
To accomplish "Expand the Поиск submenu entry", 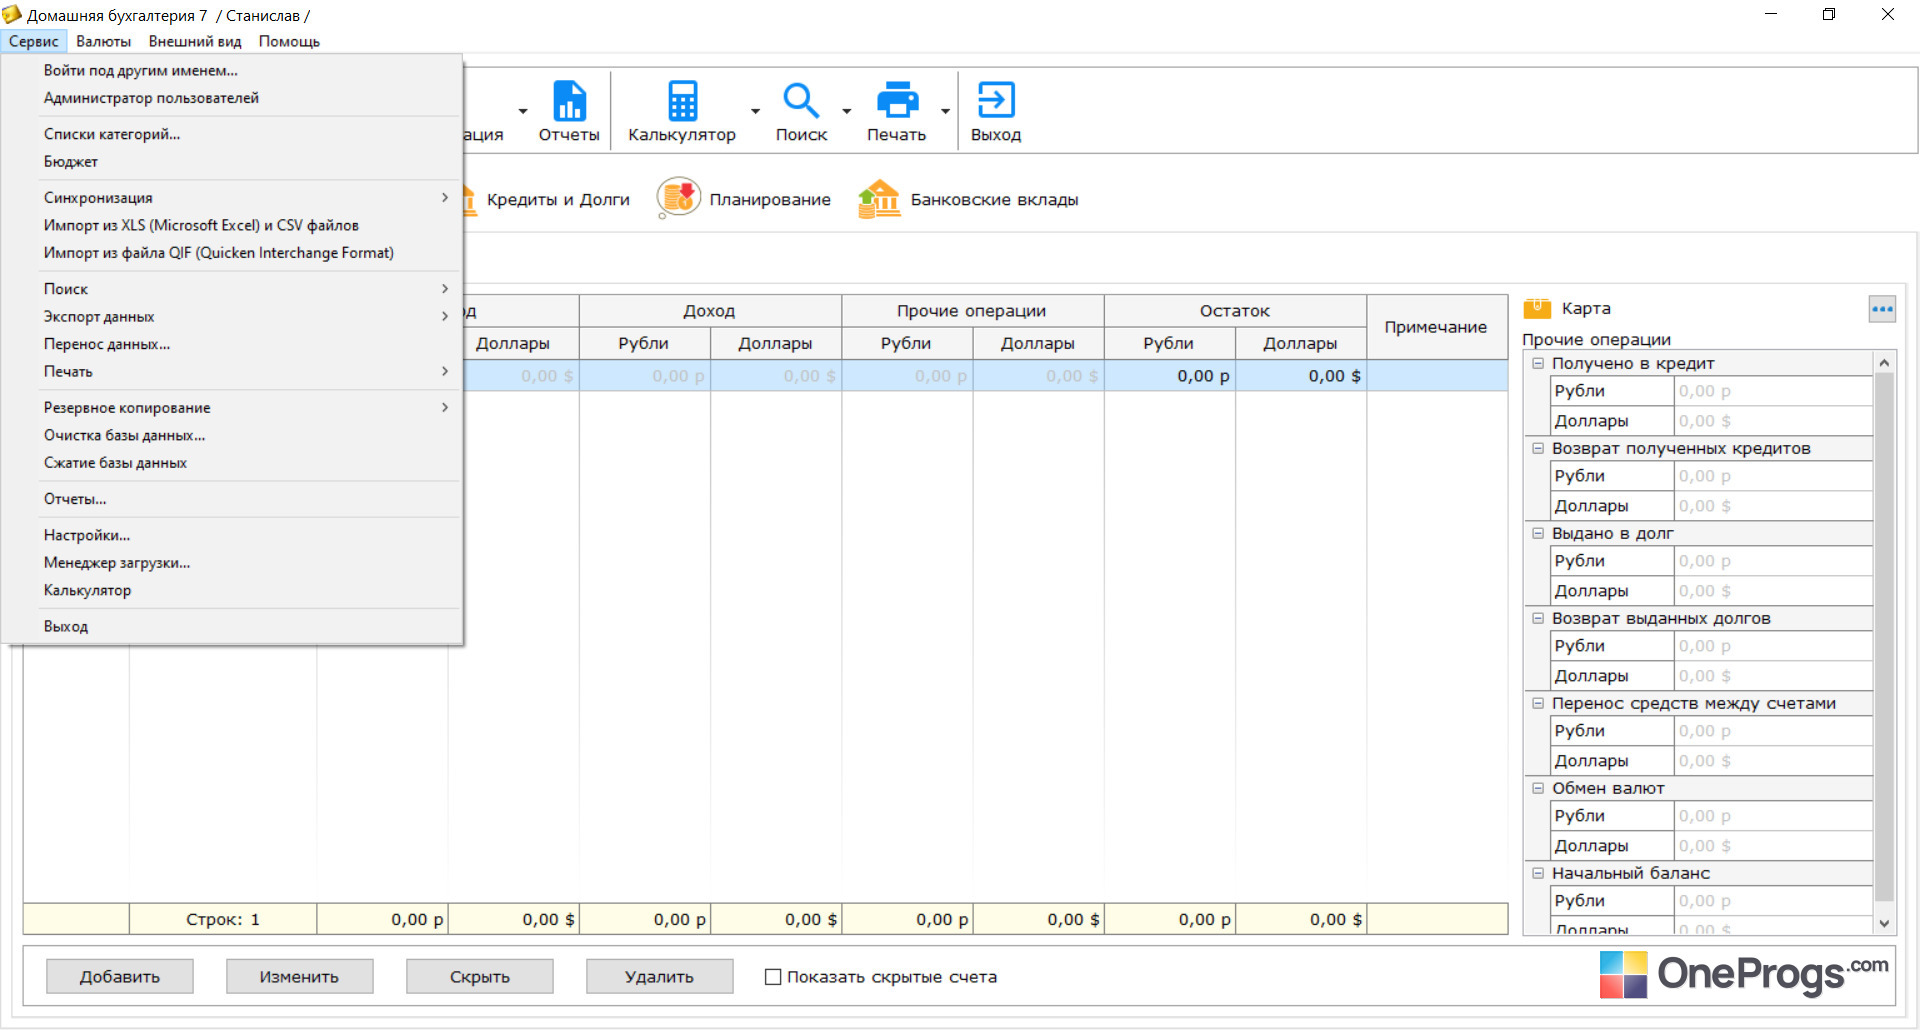I will 232,289.
